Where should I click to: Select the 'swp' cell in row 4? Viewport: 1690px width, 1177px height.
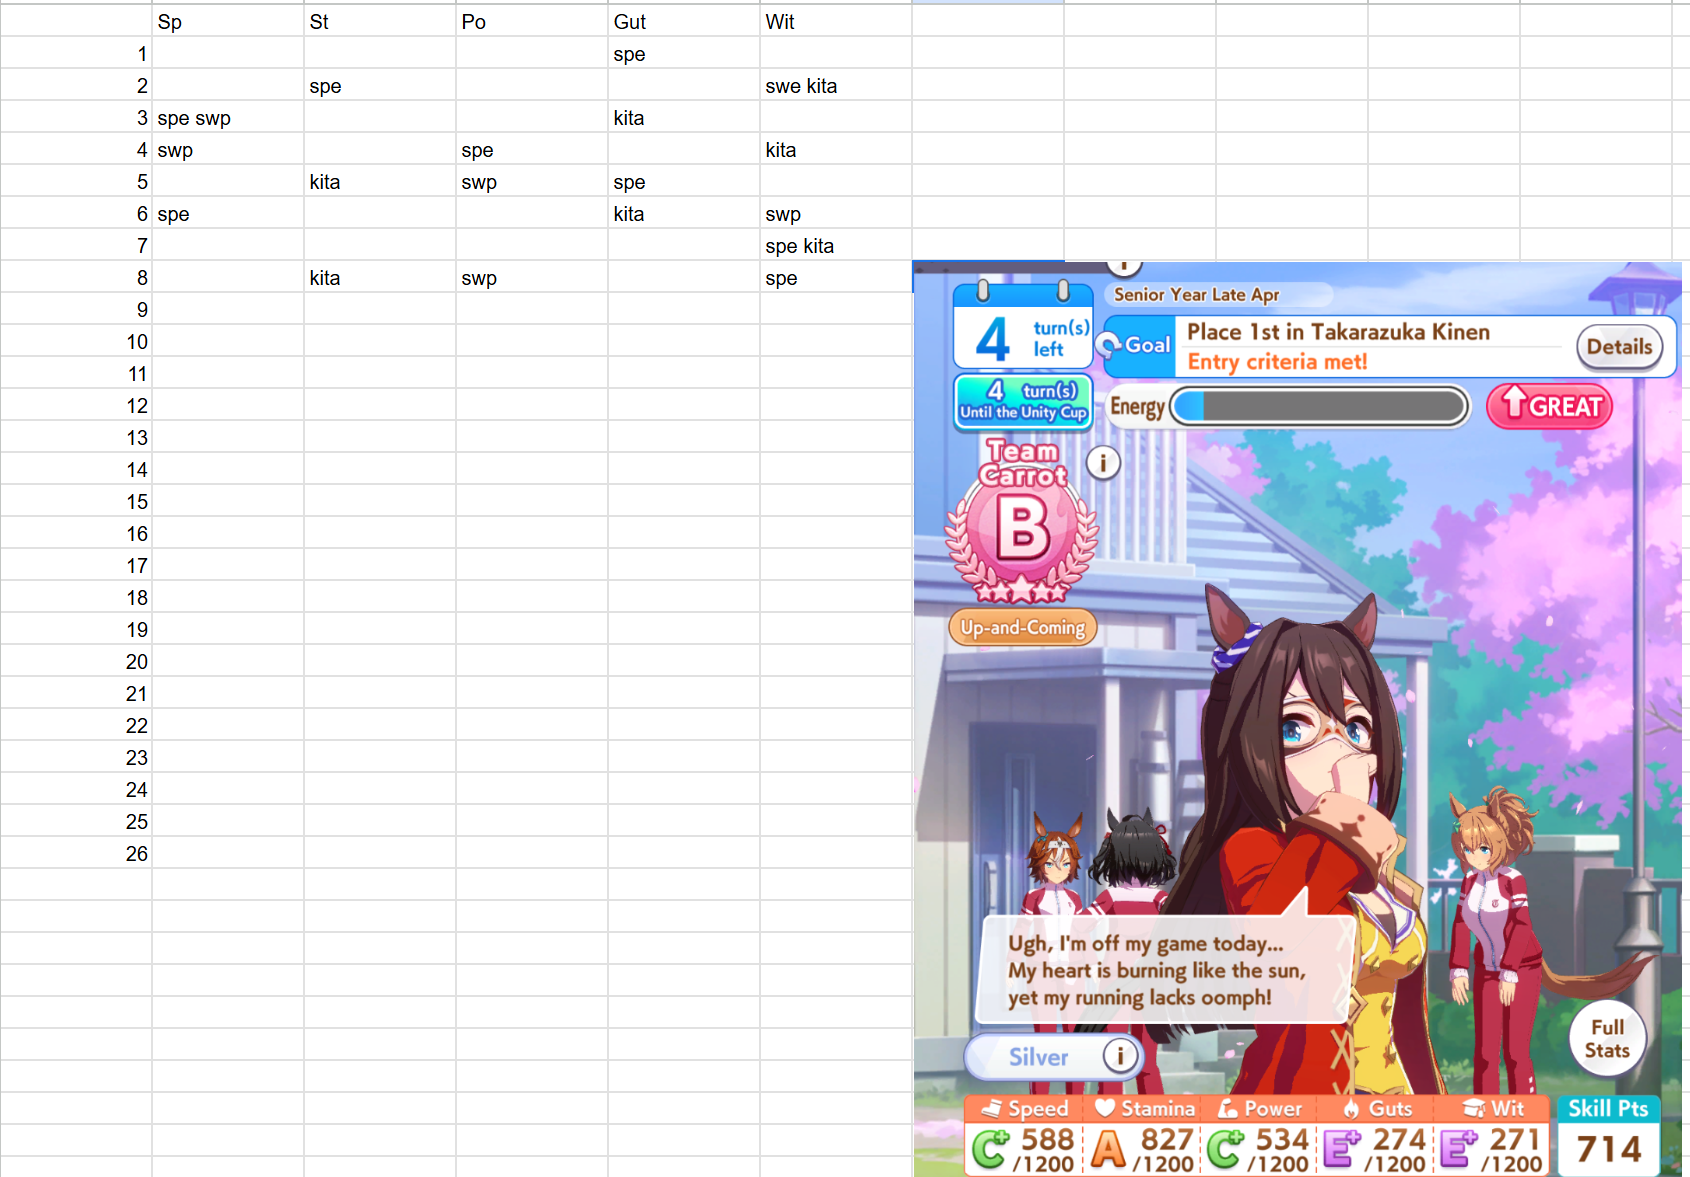coord(228,150)
